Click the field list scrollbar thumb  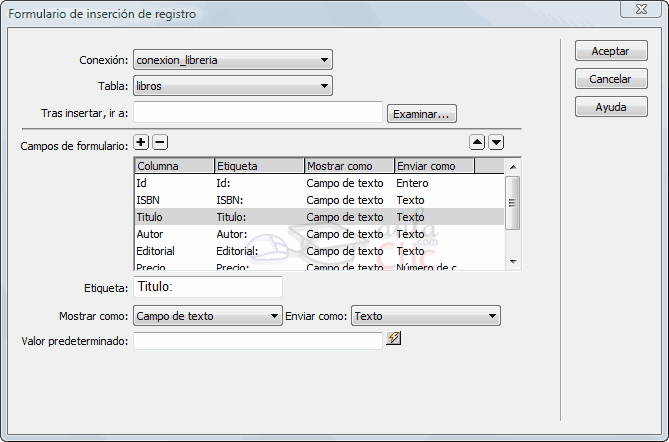[x=513, y=203]
